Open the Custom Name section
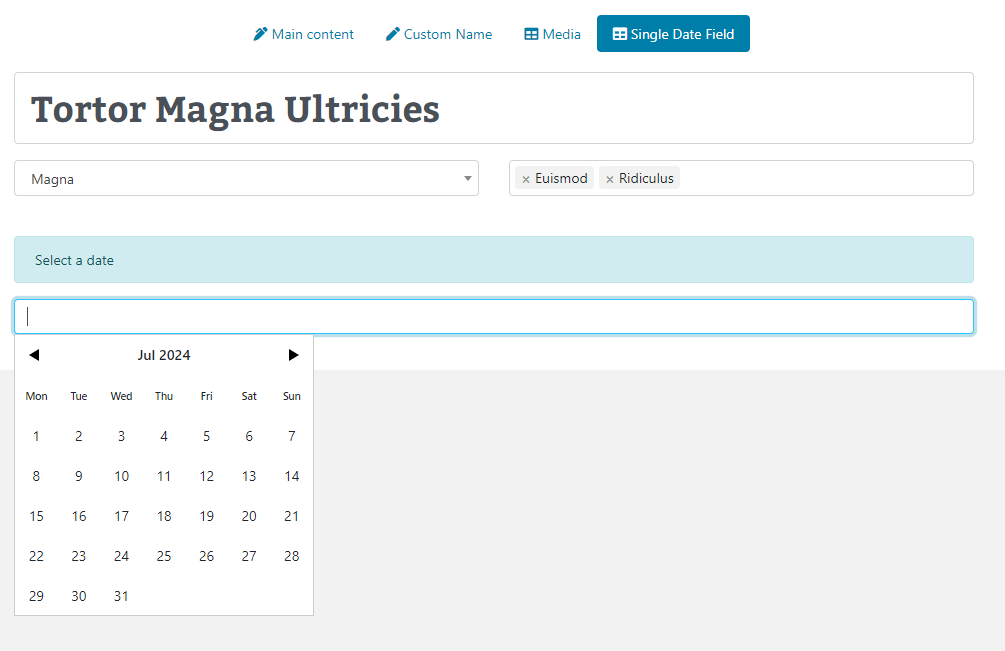The height and width of the screenshot is (651, 1005). (x=439, y=33)
